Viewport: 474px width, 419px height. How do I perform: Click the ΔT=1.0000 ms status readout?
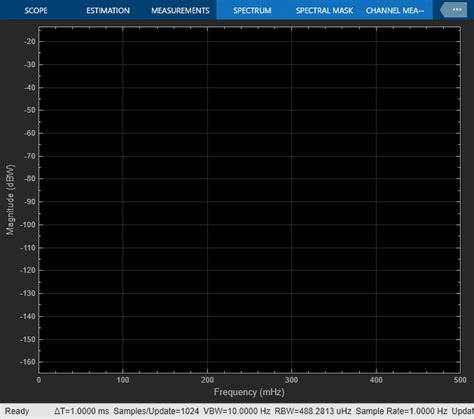pyautogui.click(x=81, y=411)
